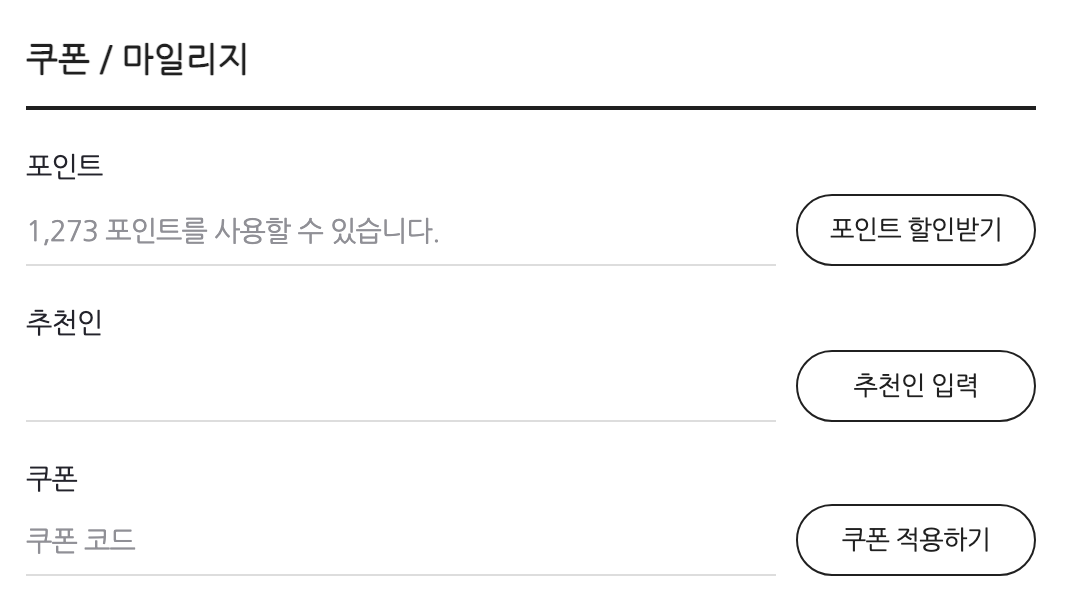This screenshot has width=1092, height=616.
Task: Click the 포인트 할인받기 button
Action: [915, 230]
